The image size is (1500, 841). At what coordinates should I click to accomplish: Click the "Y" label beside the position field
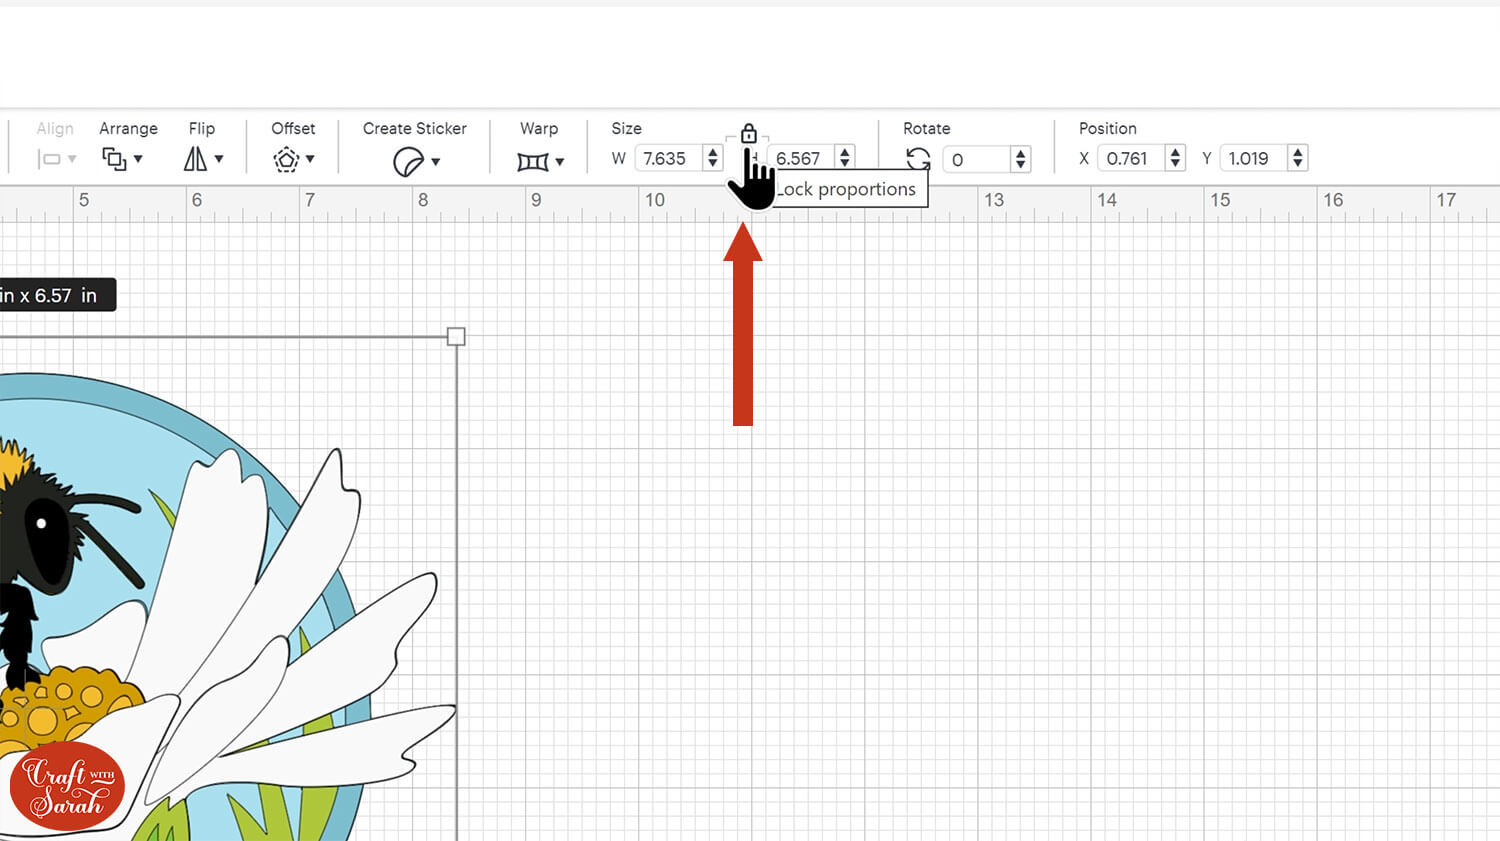click(x=1207, y=158)
